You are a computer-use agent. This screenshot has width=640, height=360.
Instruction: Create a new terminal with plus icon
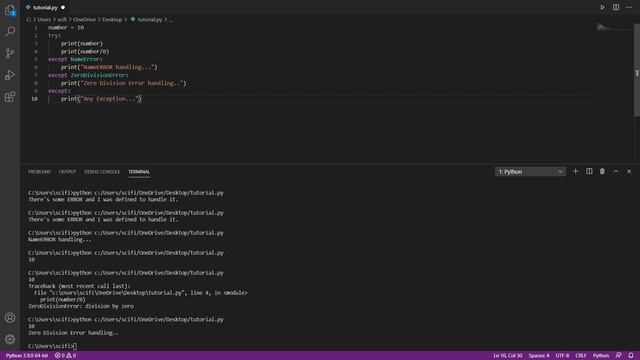click(x=576, y=171)
